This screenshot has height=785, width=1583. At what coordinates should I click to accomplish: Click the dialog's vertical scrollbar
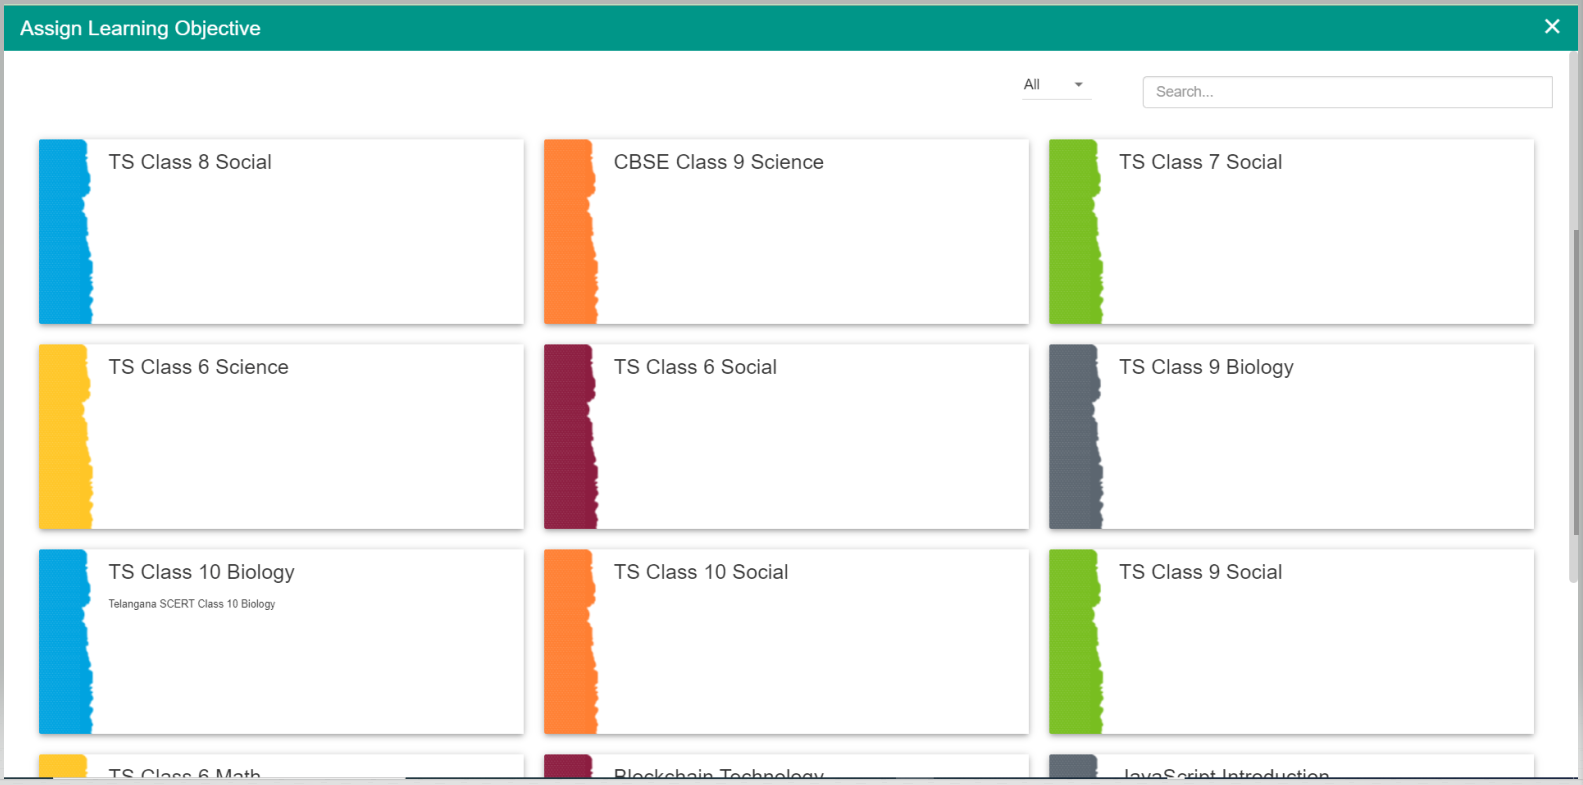point(1576,400)
